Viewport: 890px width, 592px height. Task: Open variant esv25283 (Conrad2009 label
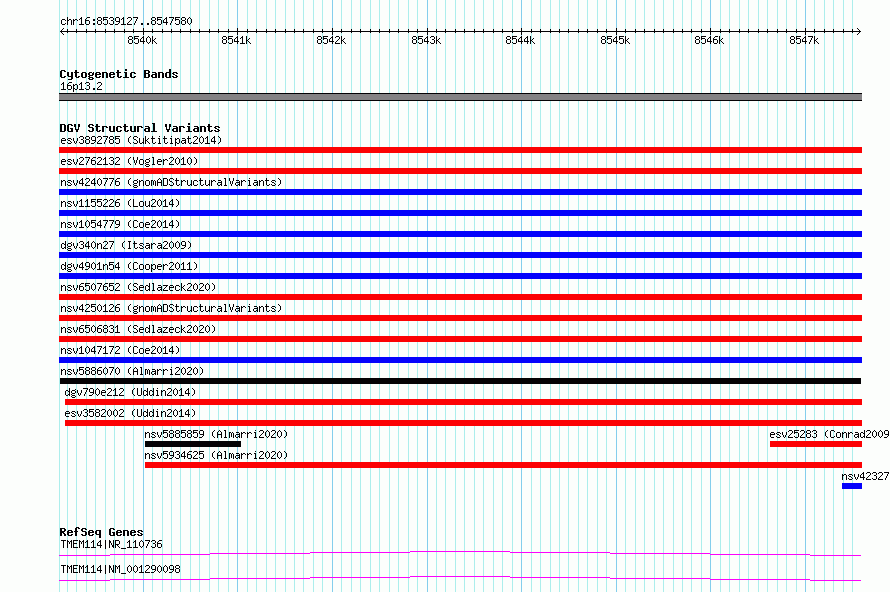pos(829,434)
